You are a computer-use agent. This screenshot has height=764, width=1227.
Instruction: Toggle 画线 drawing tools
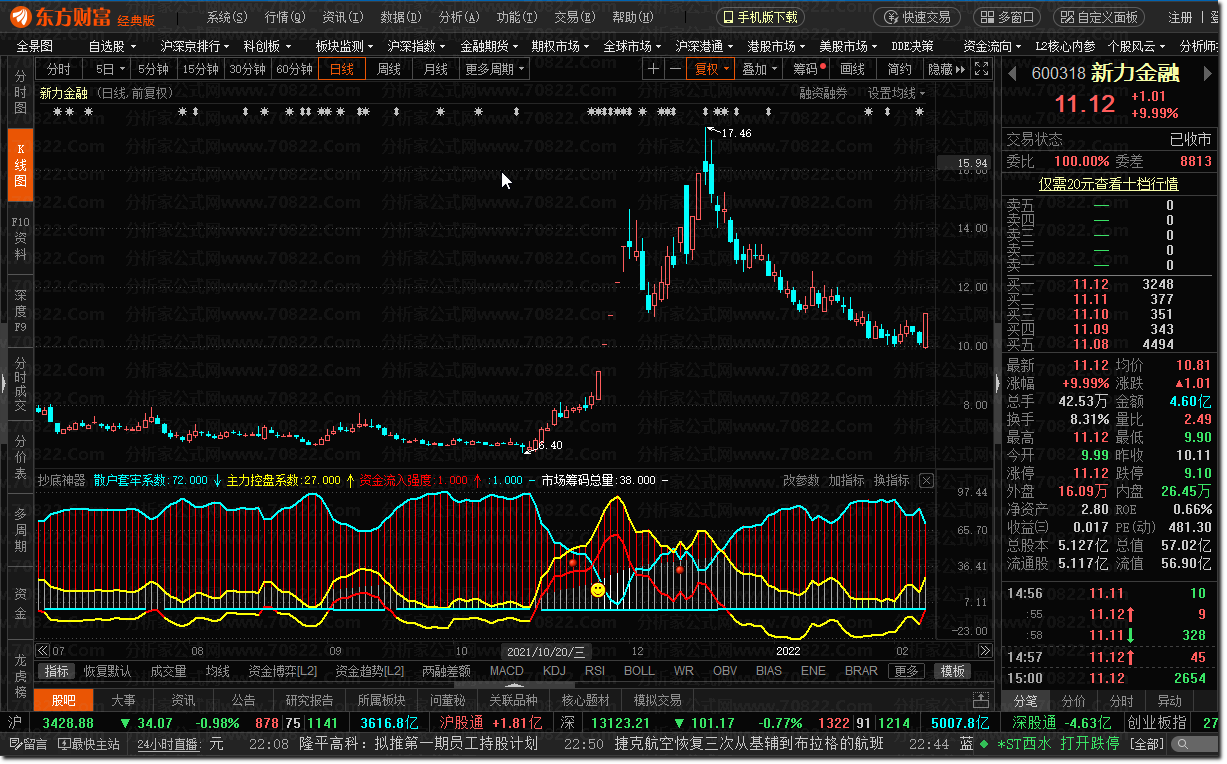(853, 69)
